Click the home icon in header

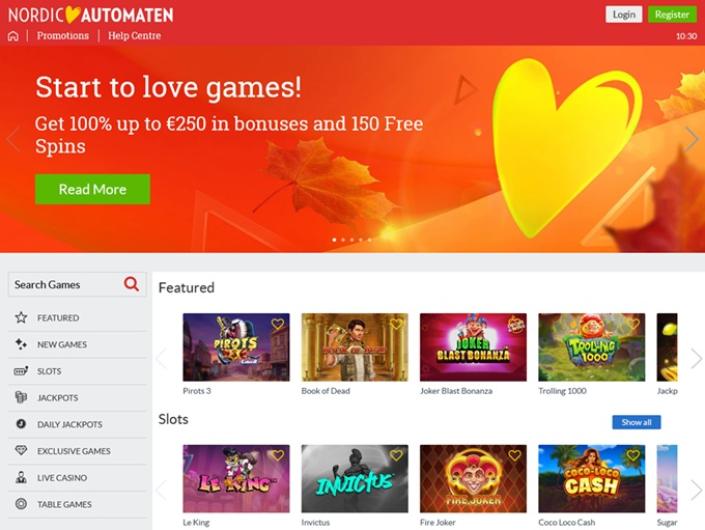click(x=13, y=36)
